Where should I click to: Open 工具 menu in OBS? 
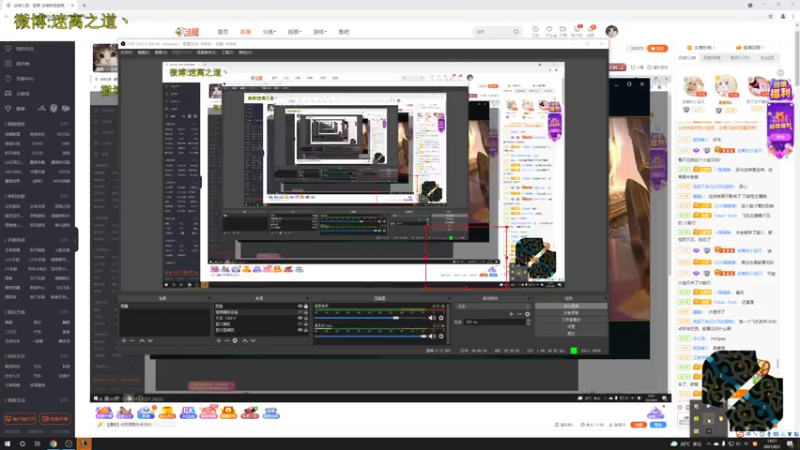coord(228,53)
